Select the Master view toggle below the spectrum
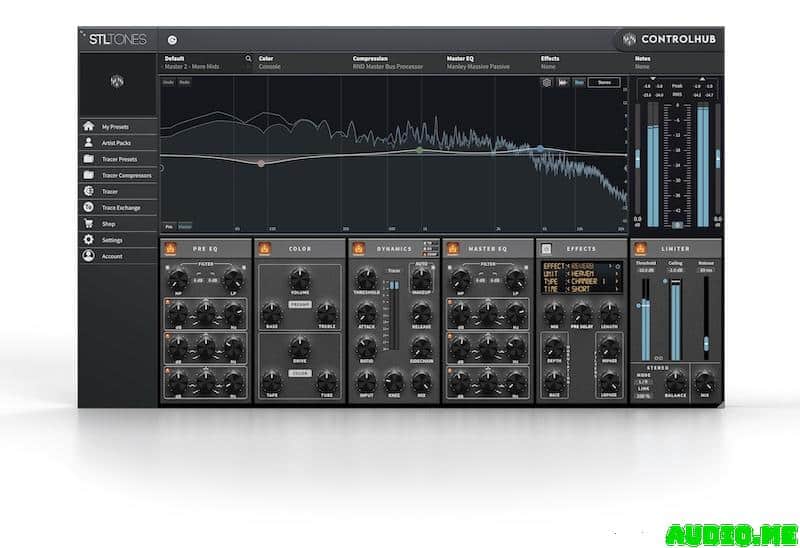The image size is (800, 548). click(185, 226)
